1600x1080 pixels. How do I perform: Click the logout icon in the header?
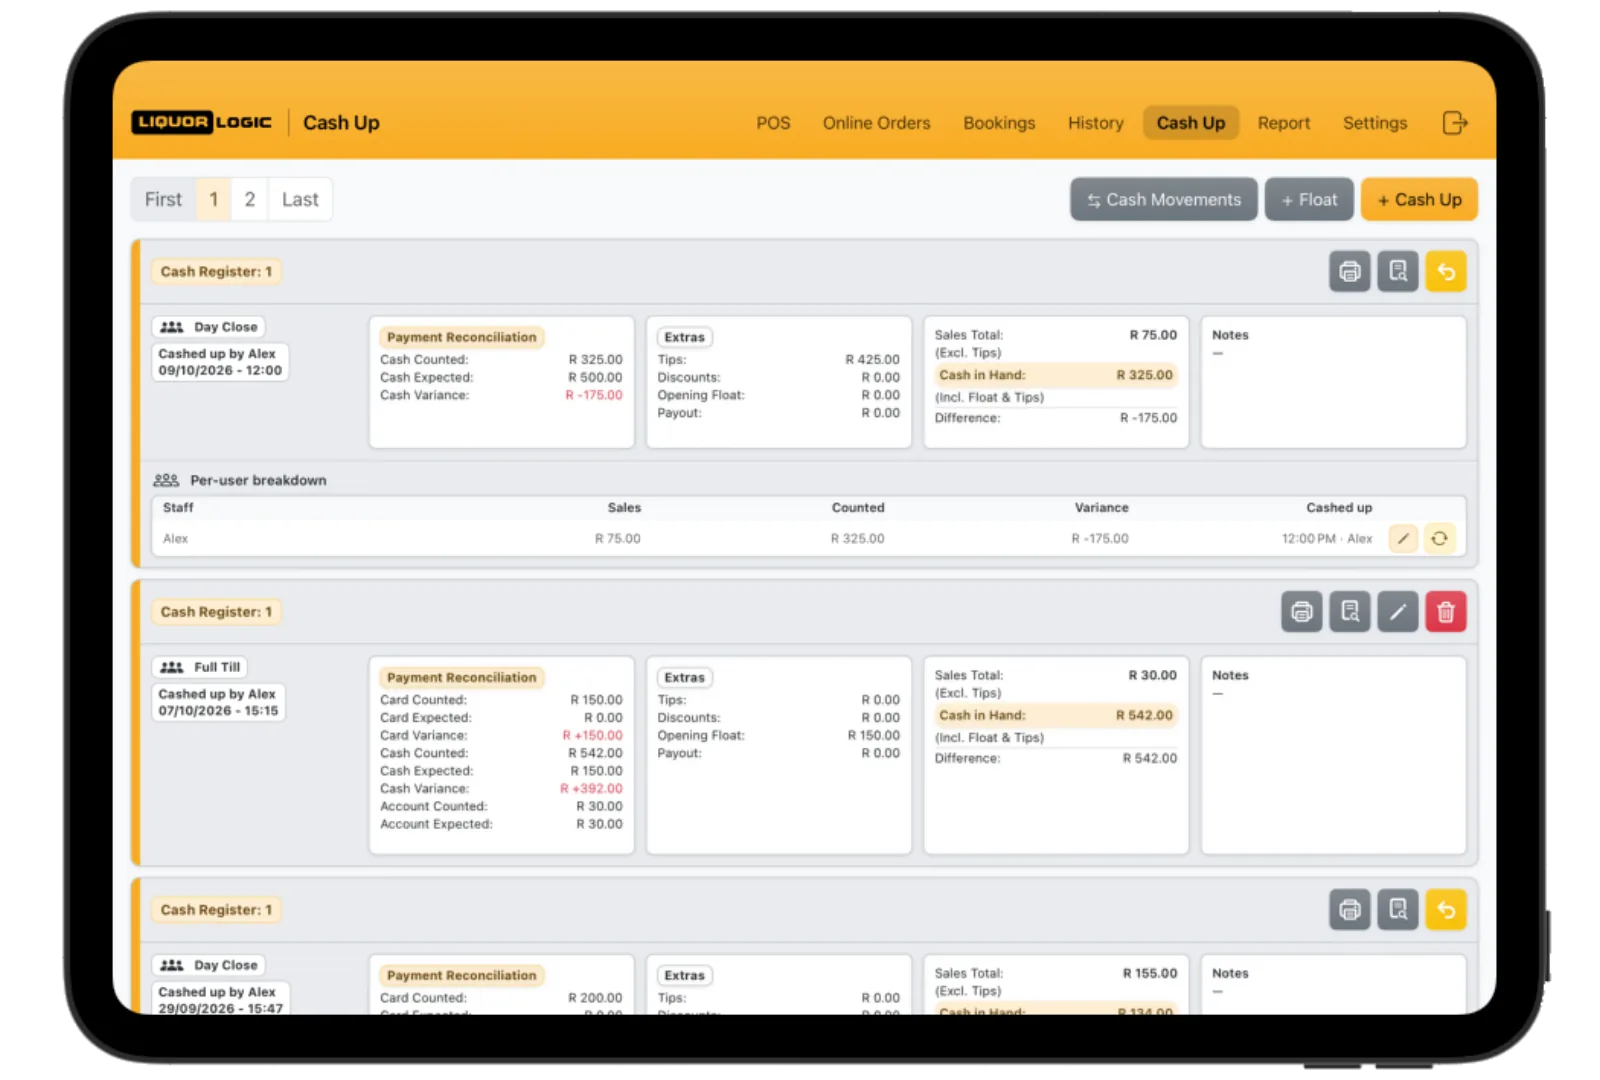click(x=1455, y=123)
